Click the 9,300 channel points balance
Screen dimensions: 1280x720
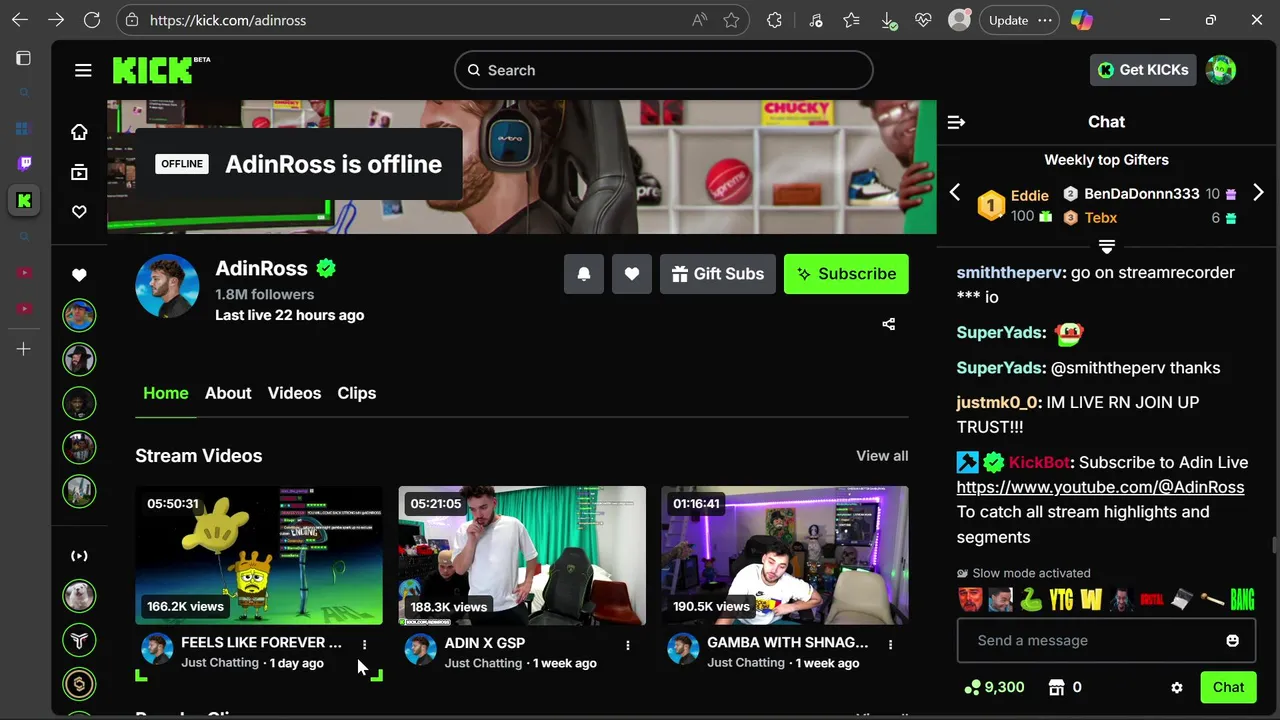994,687
